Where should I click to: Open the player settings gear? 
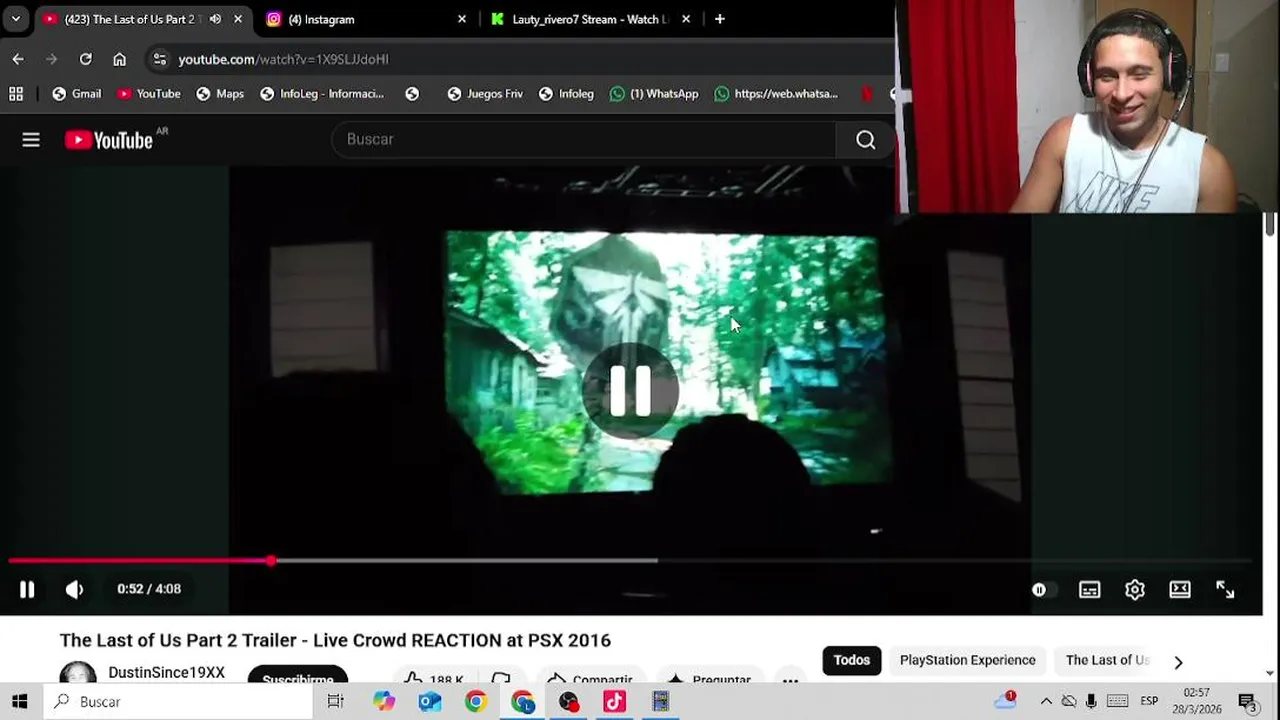[1134, 590]
